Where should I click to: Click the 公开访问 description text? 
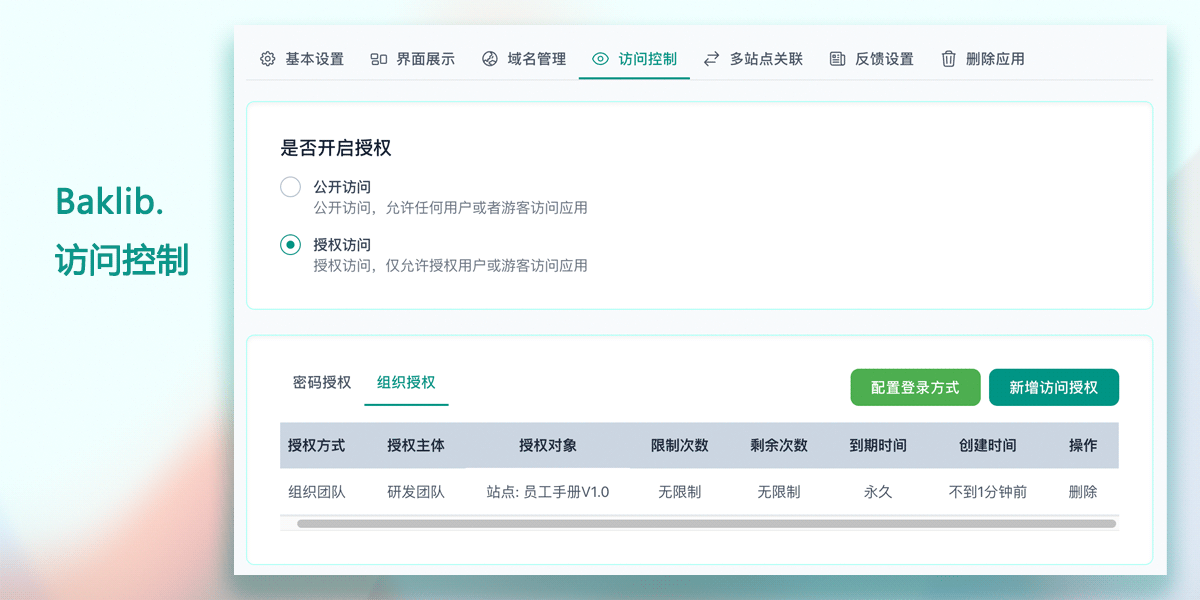coord(450,208)
